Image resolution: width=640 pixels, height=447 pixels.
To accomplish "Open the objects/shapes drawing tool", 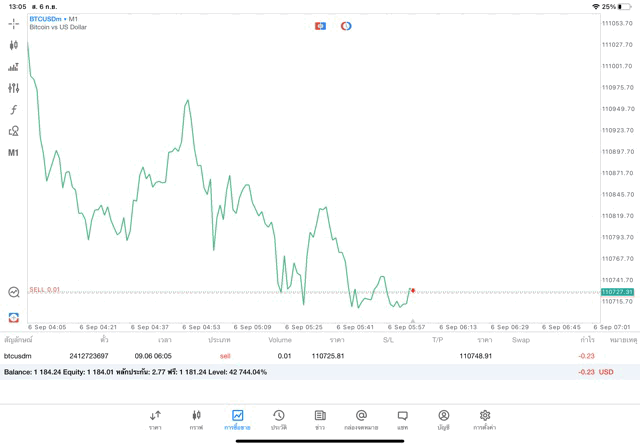I will (13, 131).
